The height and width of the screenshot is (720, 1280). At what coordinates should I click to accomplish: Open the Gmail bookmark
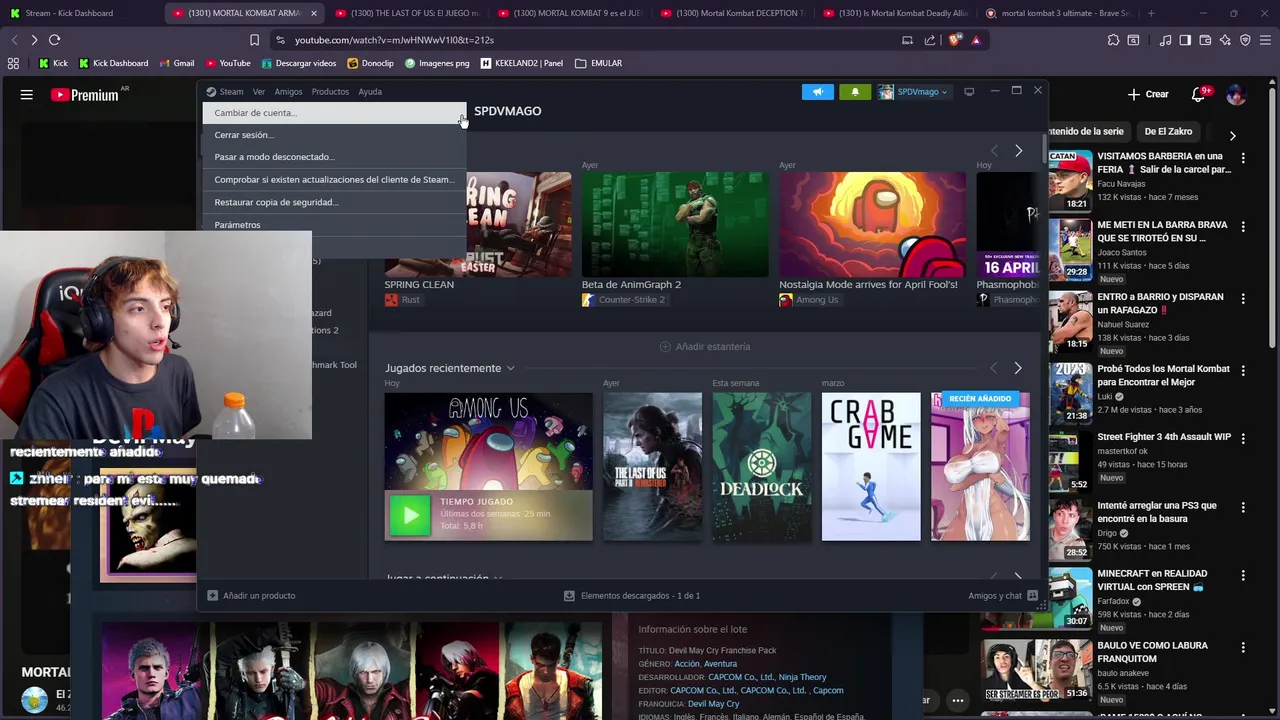[x=177, y=63]
